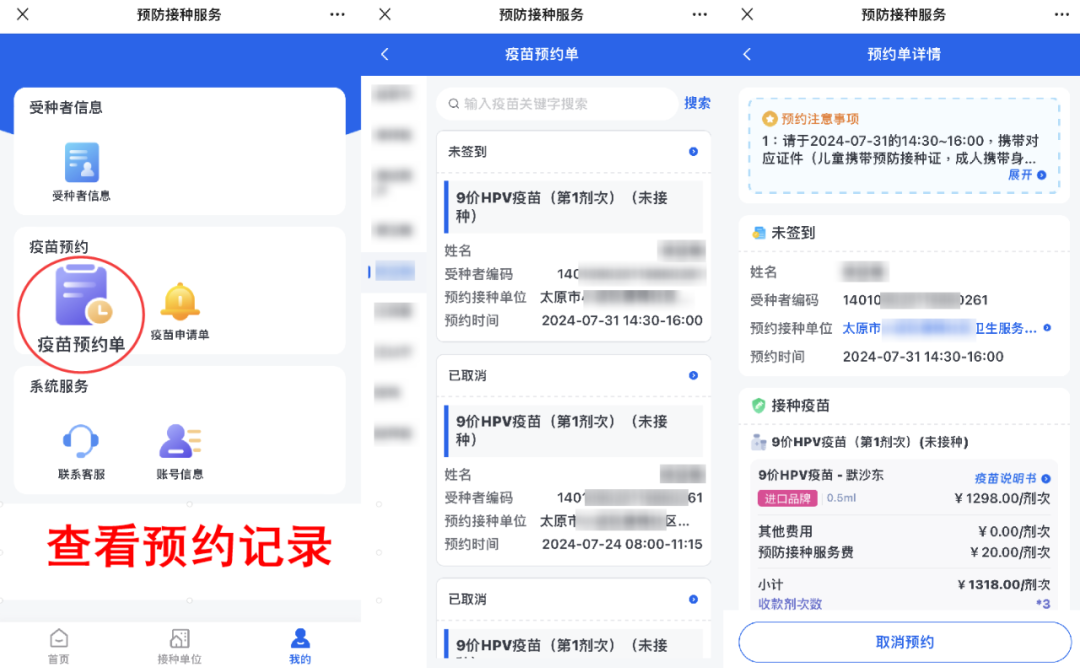Click 预防接种服务费 ¥20.00/剂次 row
Viewport: 1080px width, 668px height.
[904, 552]
